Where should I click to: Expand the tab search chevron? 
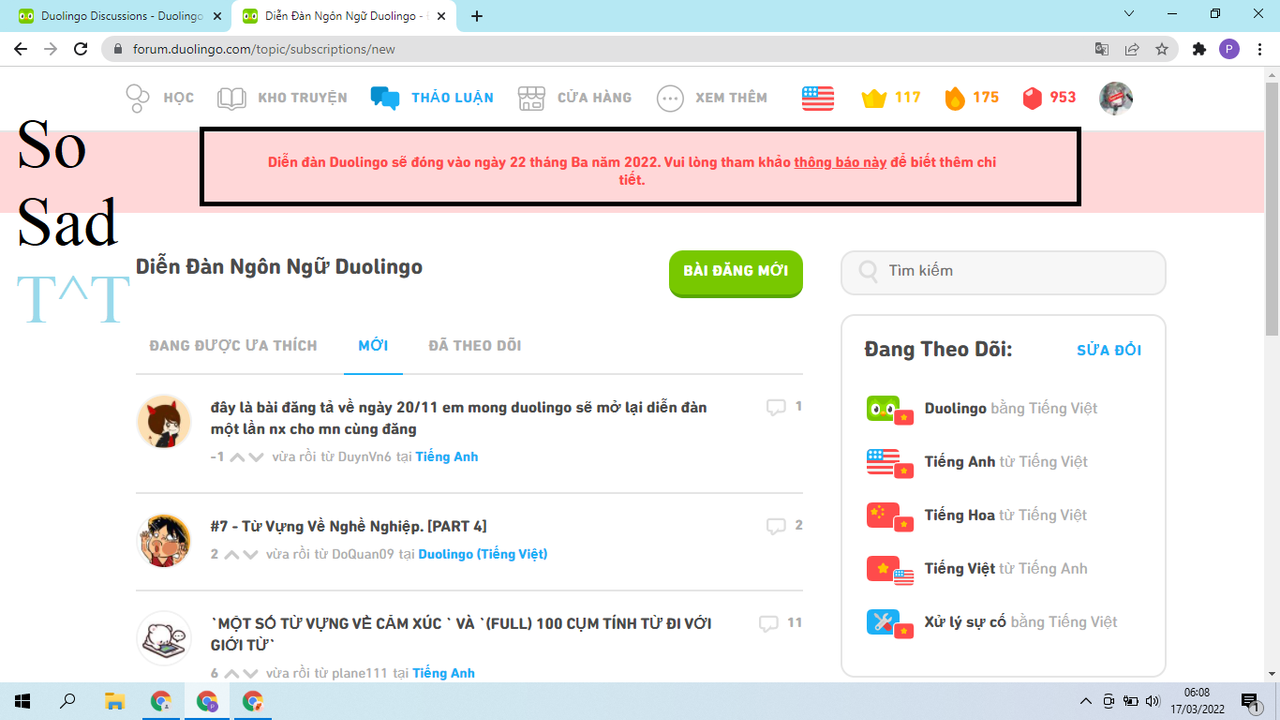(x=1129, y=14)
